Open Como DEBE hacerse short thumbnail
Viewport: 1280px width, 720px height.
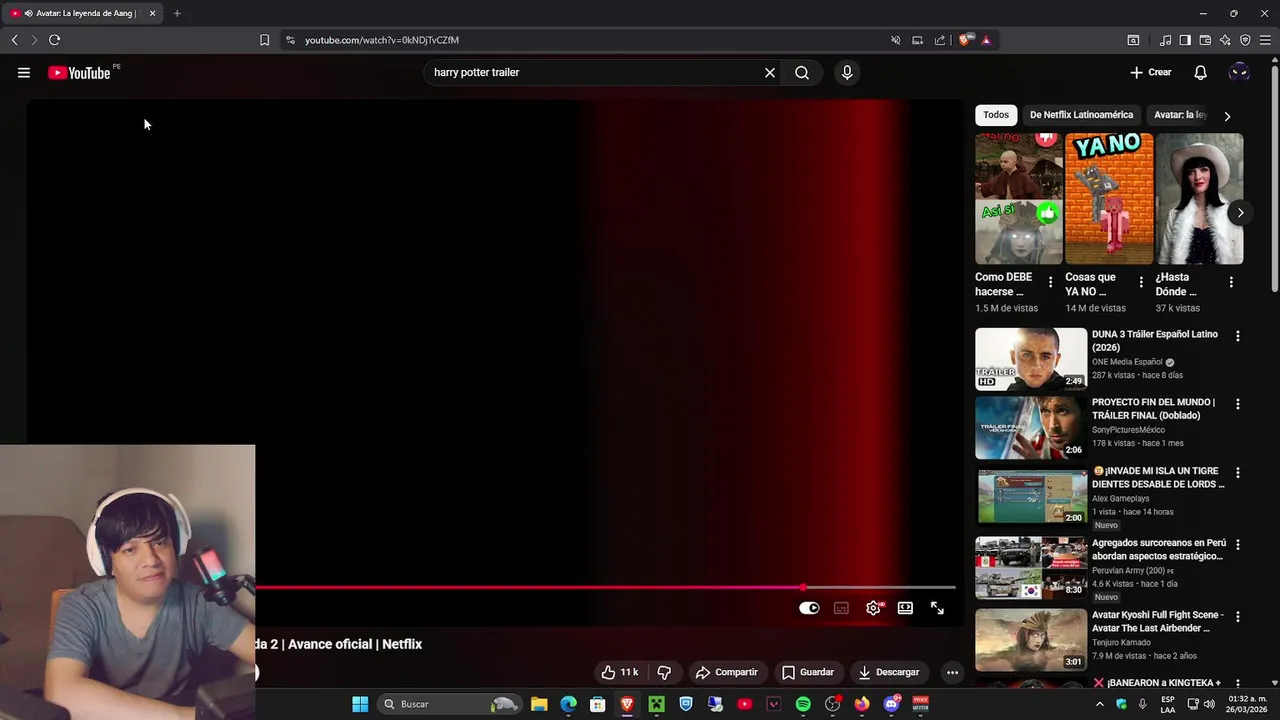pyautogui.click(x=1019, y=199)
